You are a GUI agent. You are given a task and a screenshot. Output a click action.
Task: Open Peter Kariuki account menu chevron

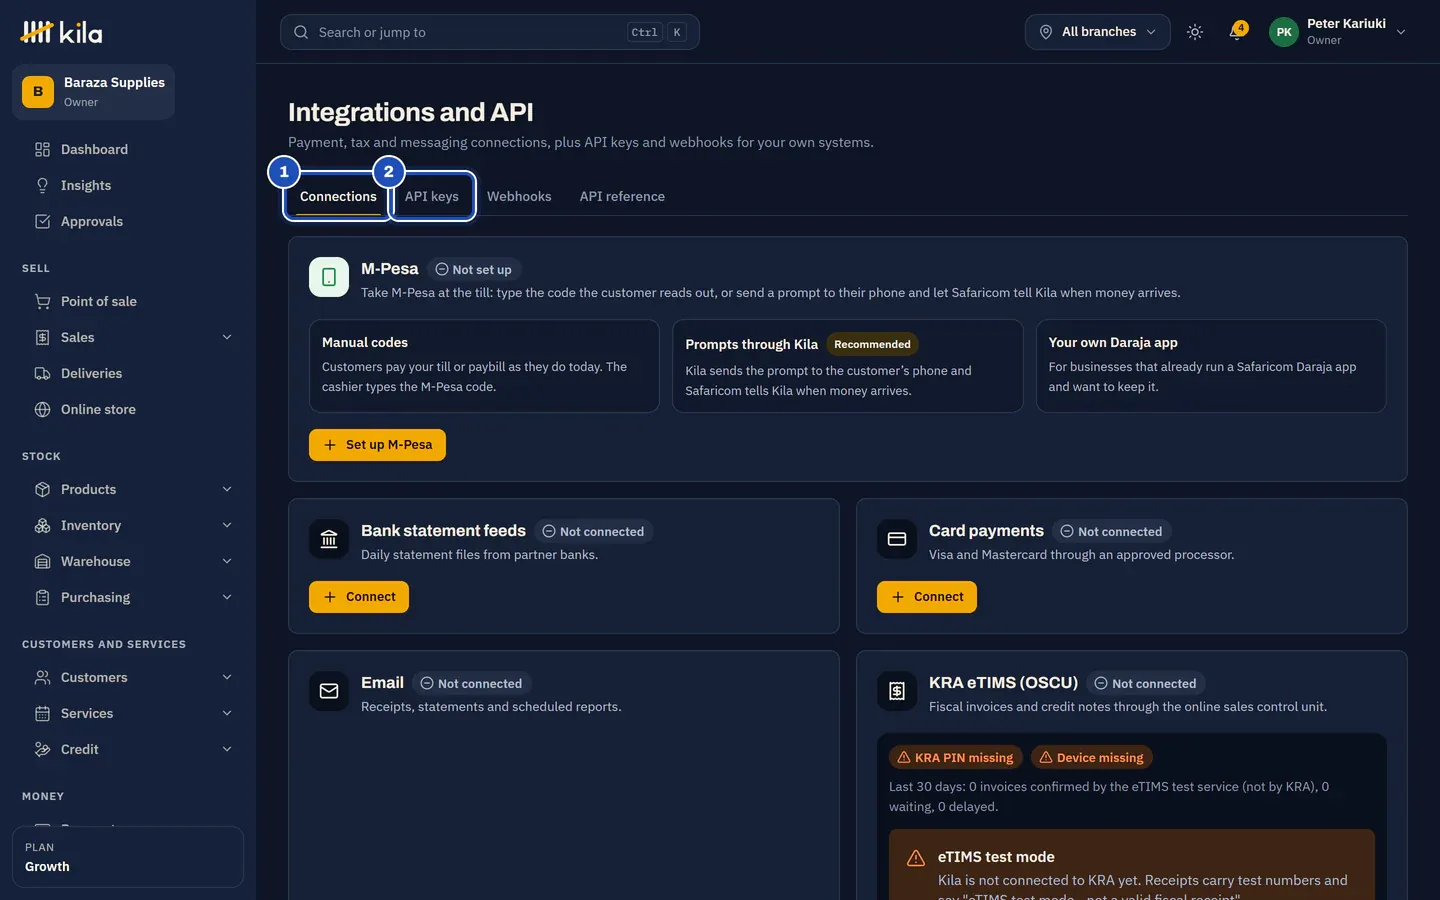pyautogui.click(x=1401, y=32)
